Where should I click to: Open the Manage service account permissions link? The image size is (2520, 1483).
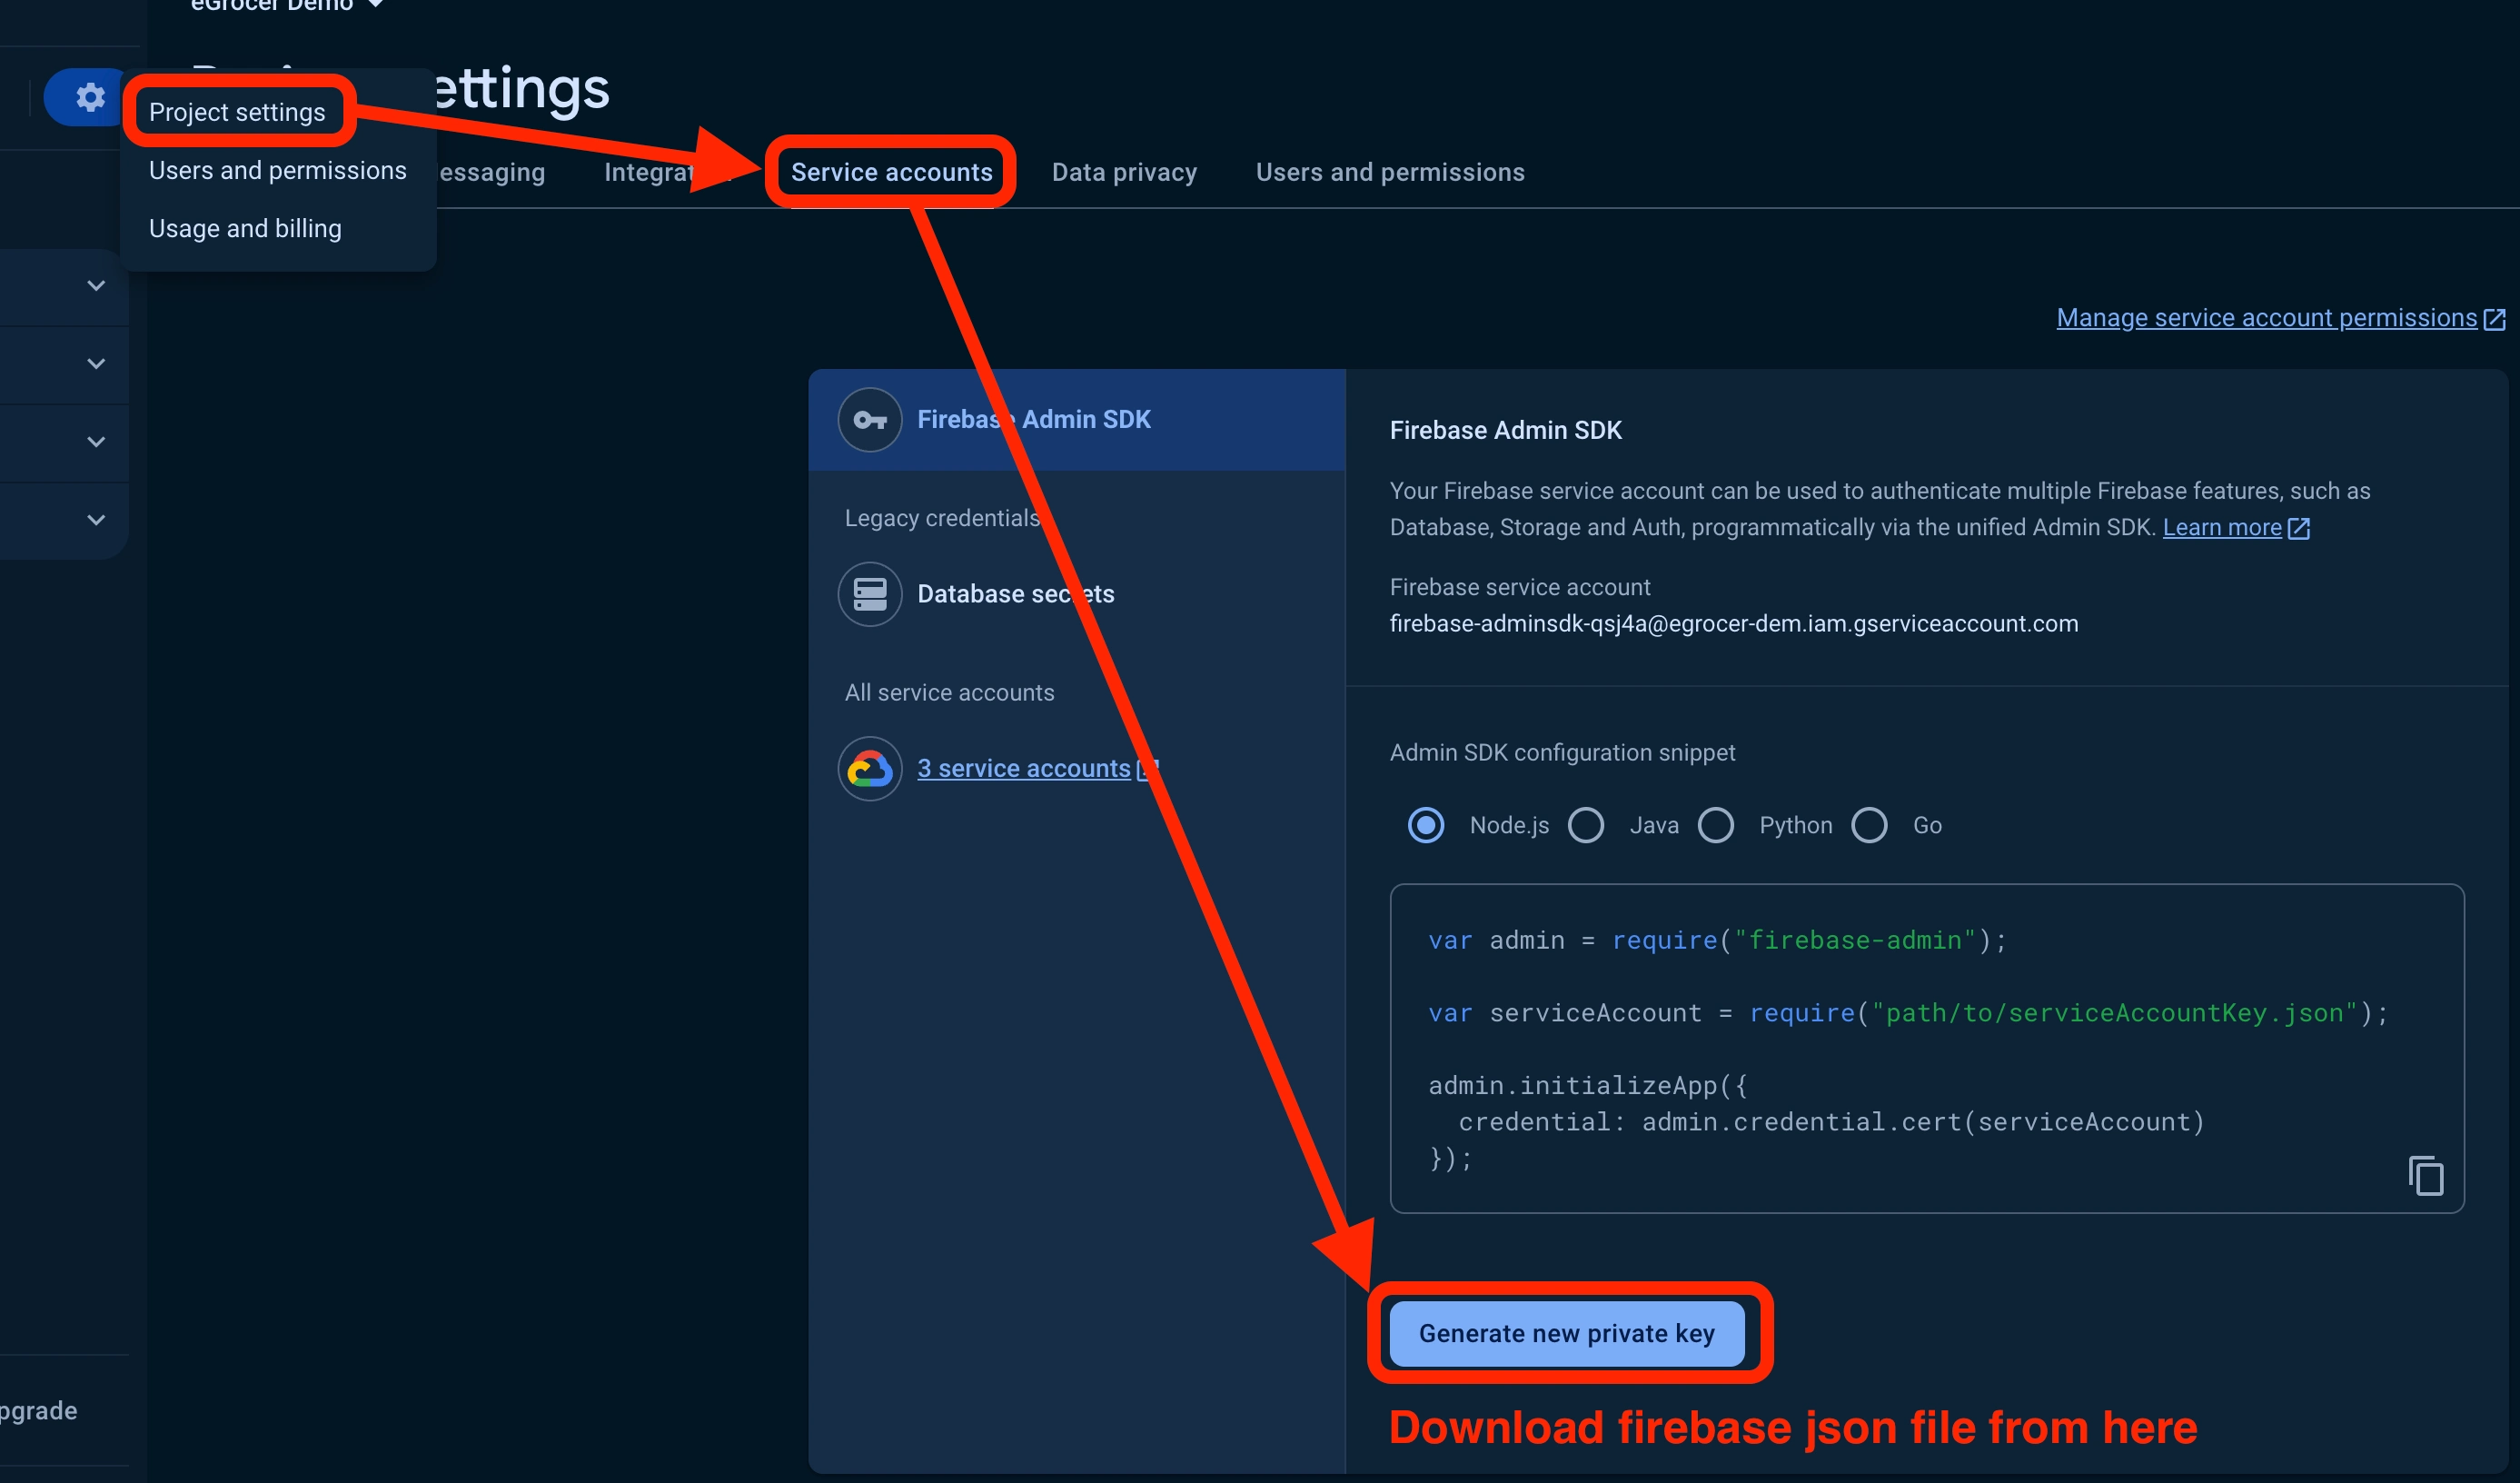coord(2266,318)
